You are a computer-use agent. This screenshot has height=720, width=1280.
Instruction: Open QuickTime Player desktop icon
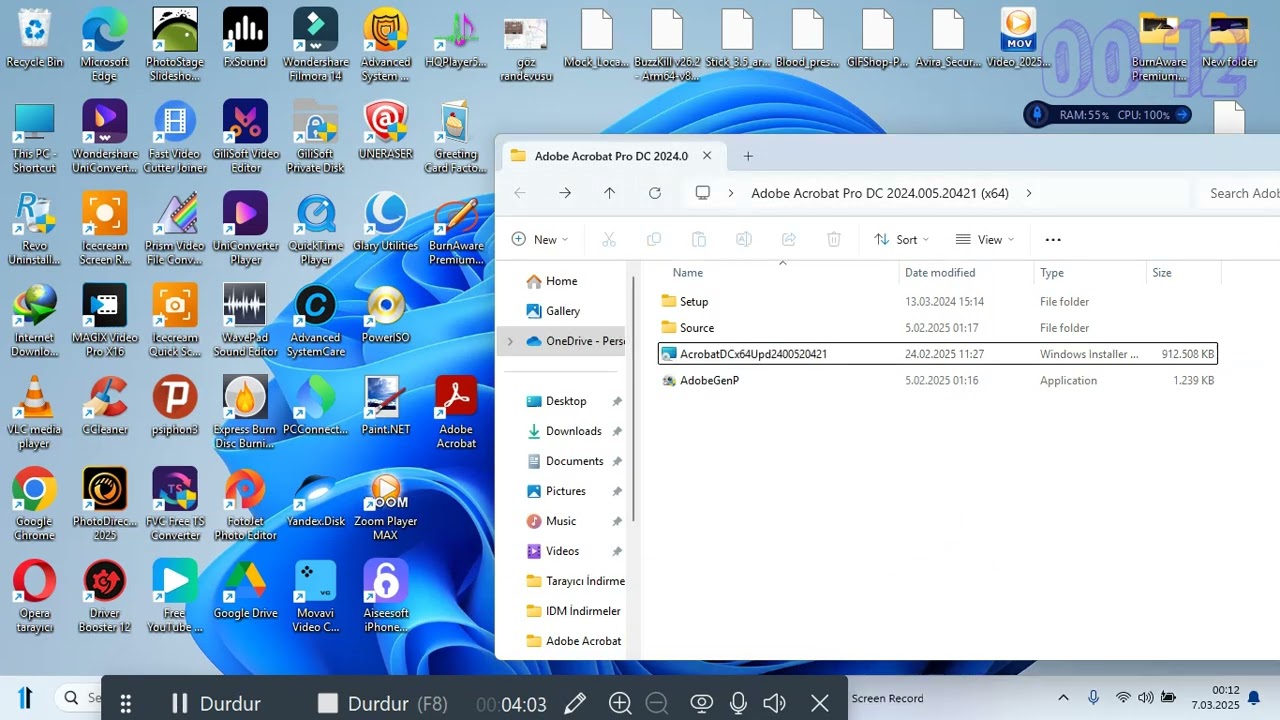tap(315, 229)
